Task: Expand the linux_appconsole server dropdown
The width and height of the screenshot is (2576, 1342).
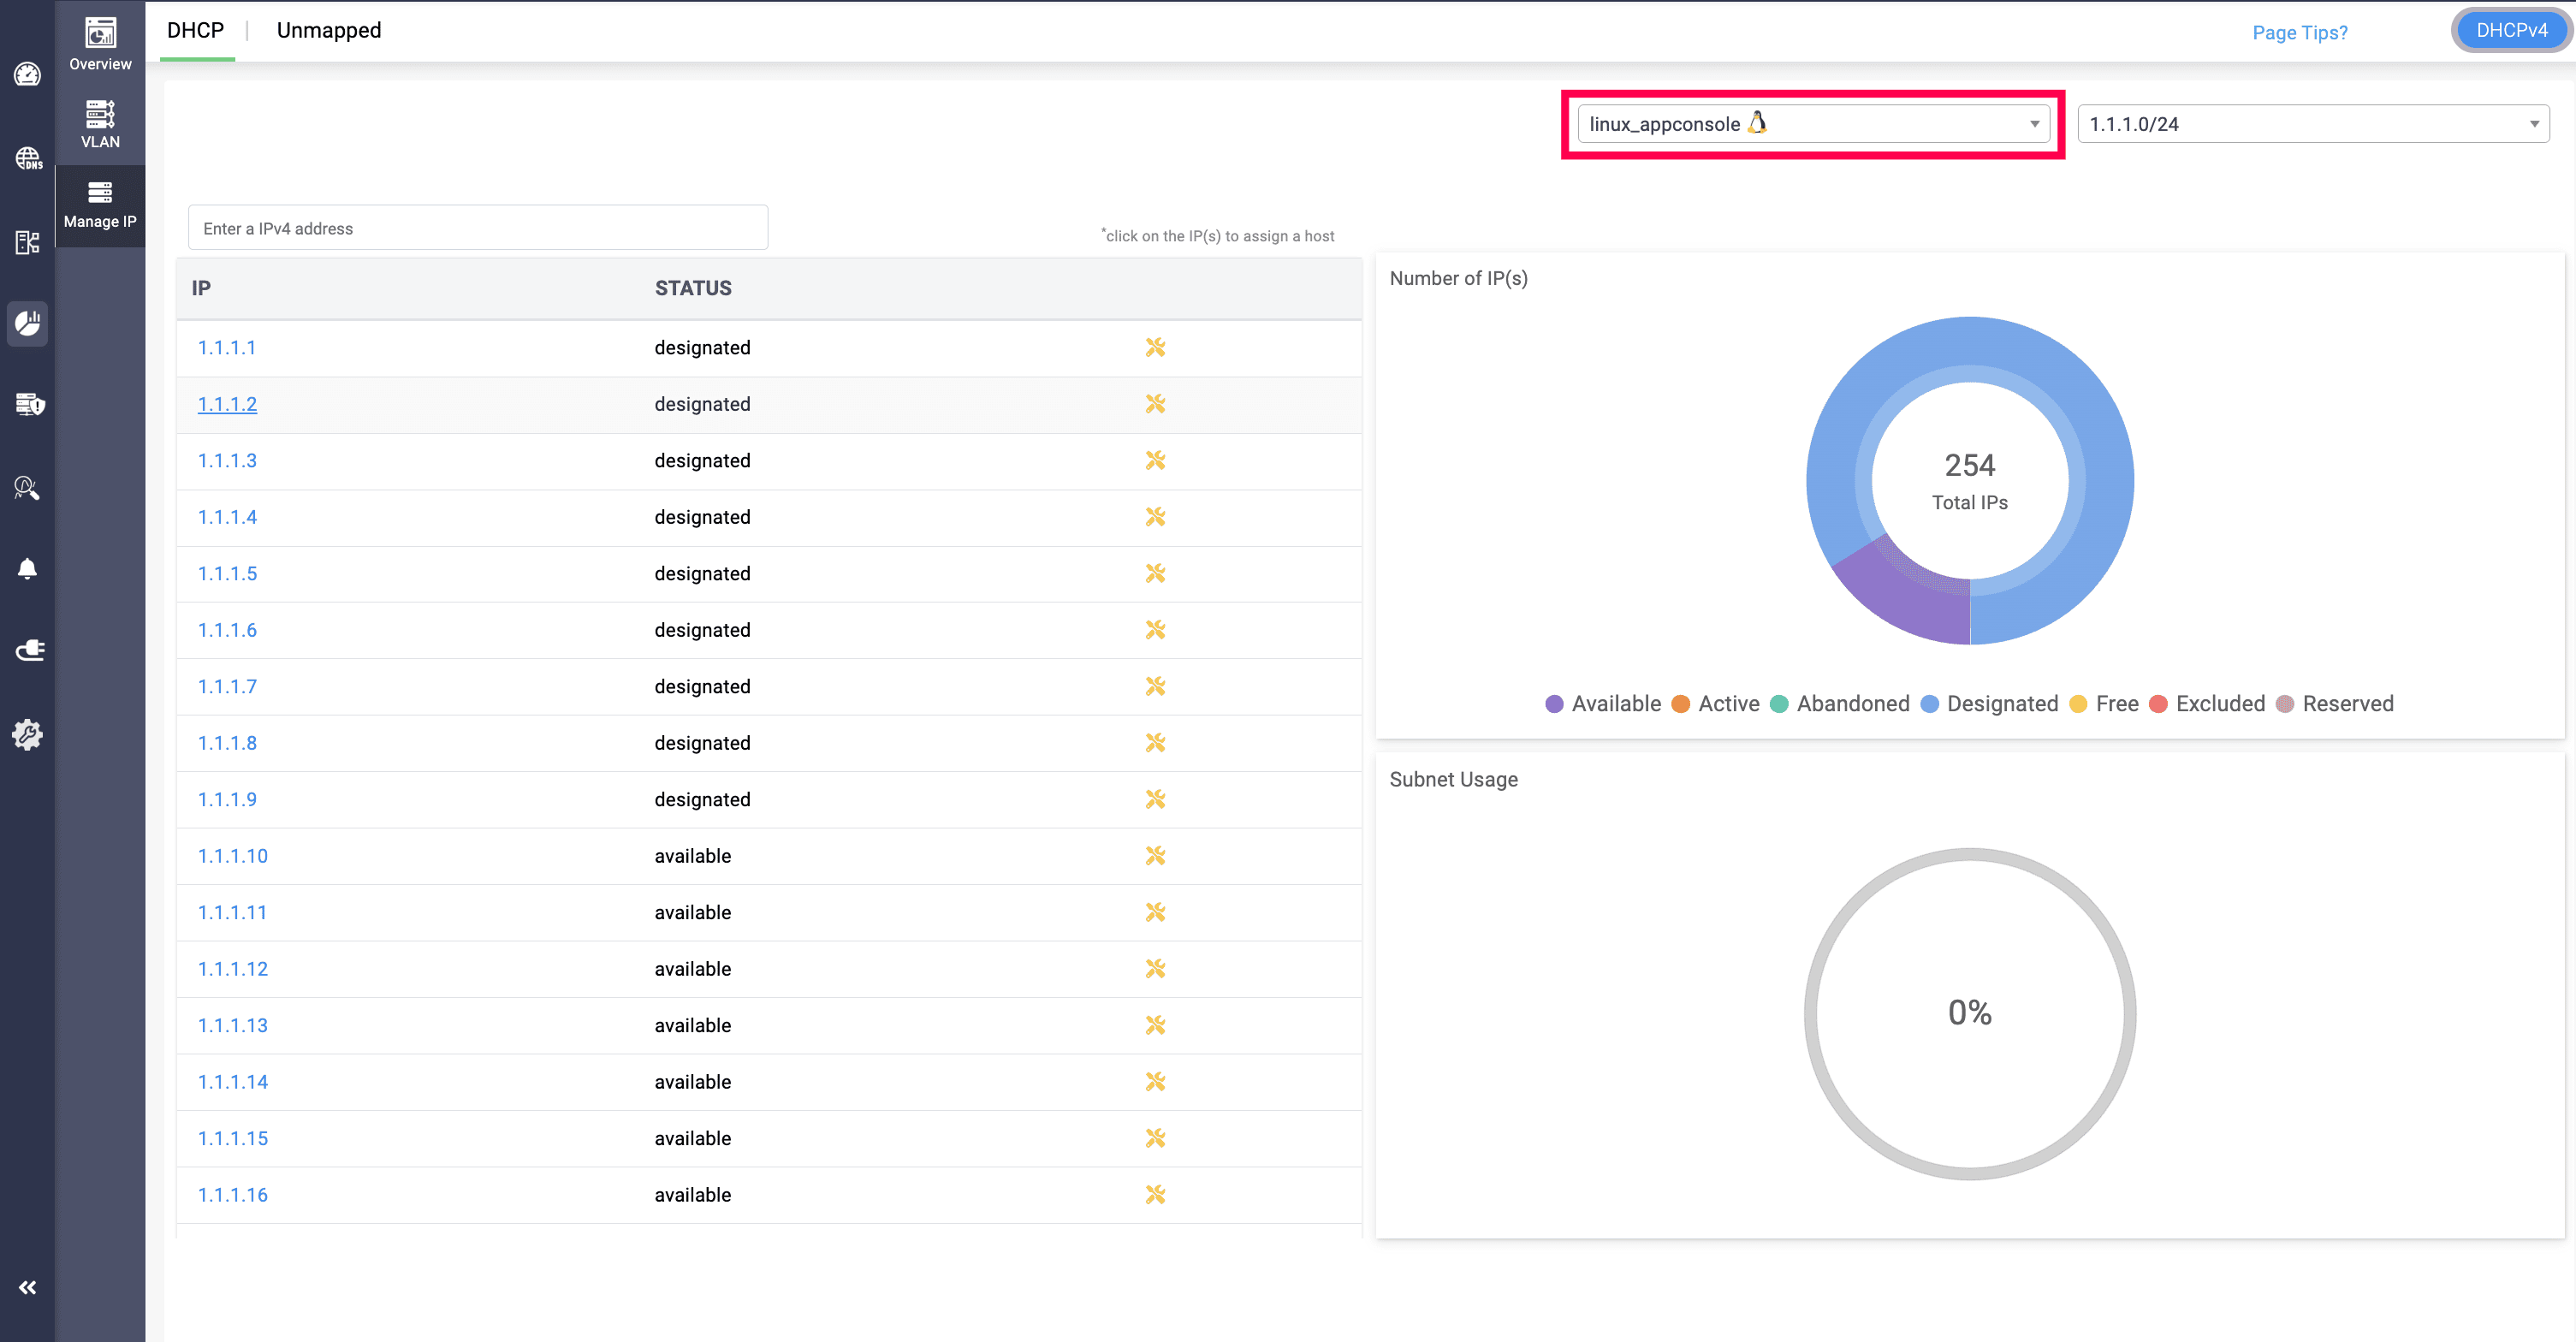Action: point(1812,124)
